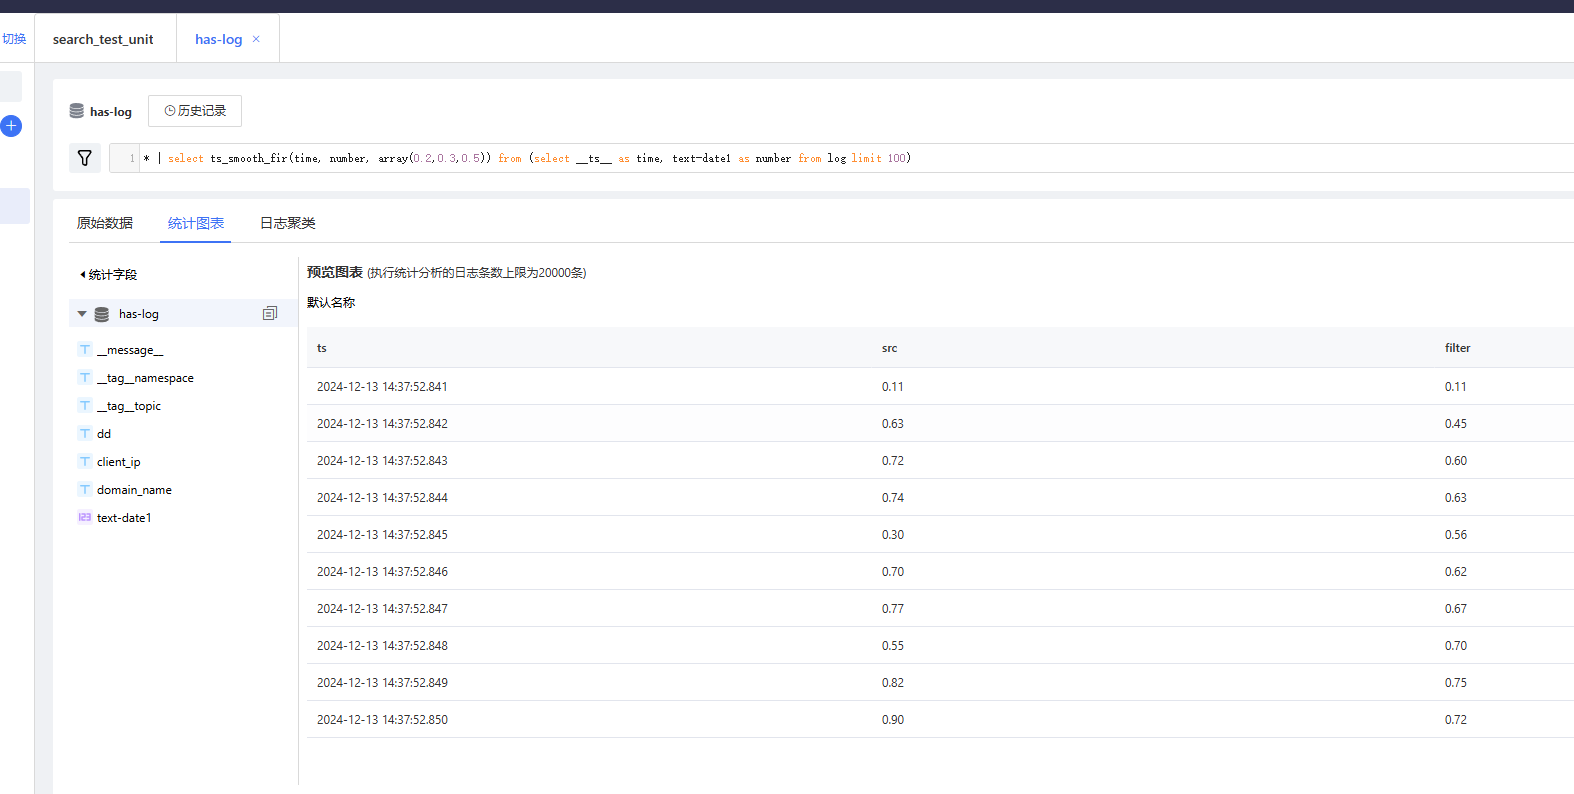Click the text type icon for __tag__topic
This screenshot has height=794, width=1574.
(85, 406)
